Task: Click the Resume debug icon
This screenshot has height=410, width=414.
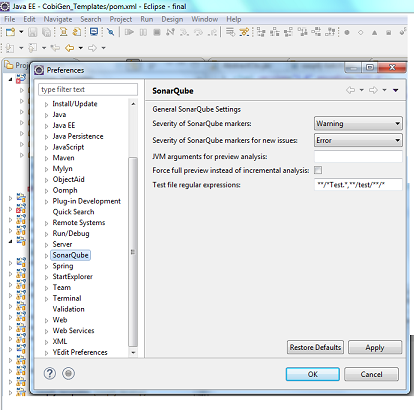Action: (129, 32)
